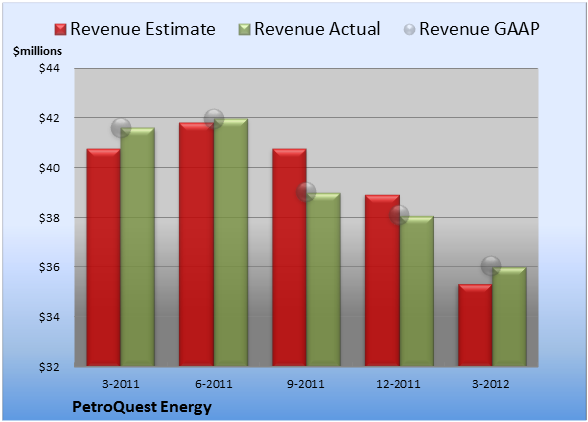The width and height of the screenshot is (588, 422).
Task: Click the '6-2011' x-axis label
Action: (213, 384)
